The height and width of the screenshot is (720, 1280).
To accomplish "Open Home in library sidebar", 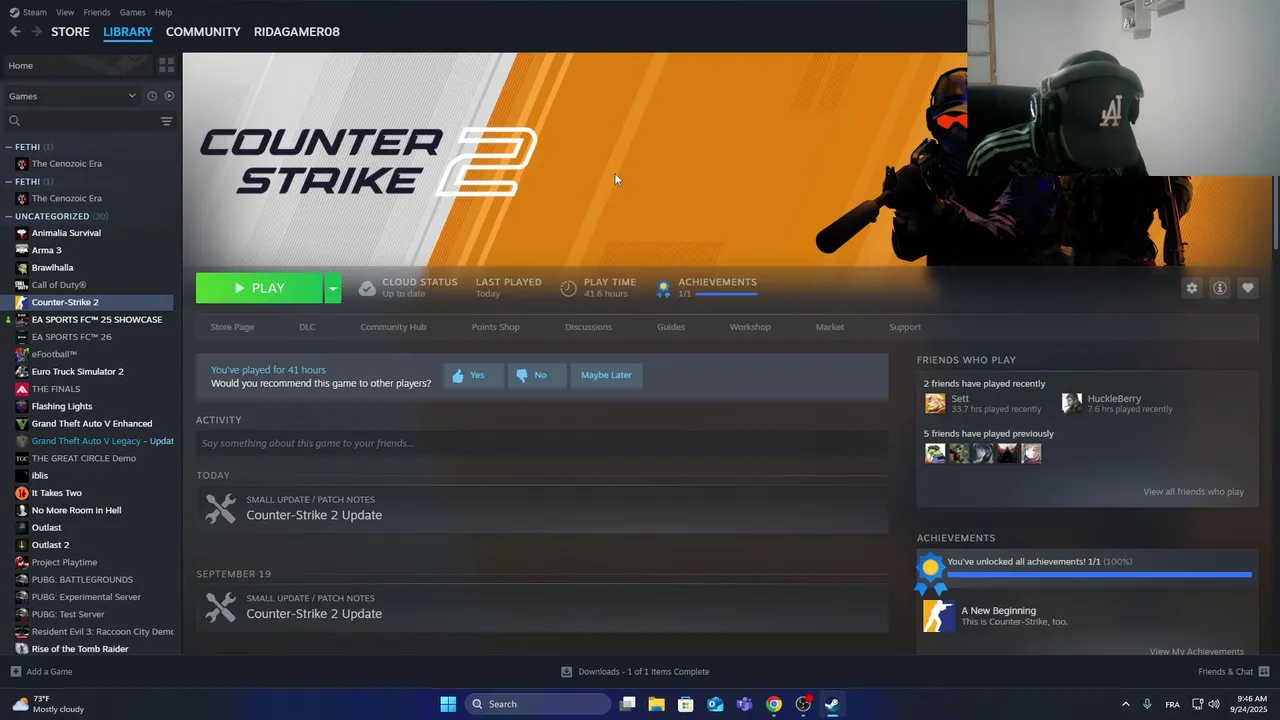I will (x=78, y=65).
